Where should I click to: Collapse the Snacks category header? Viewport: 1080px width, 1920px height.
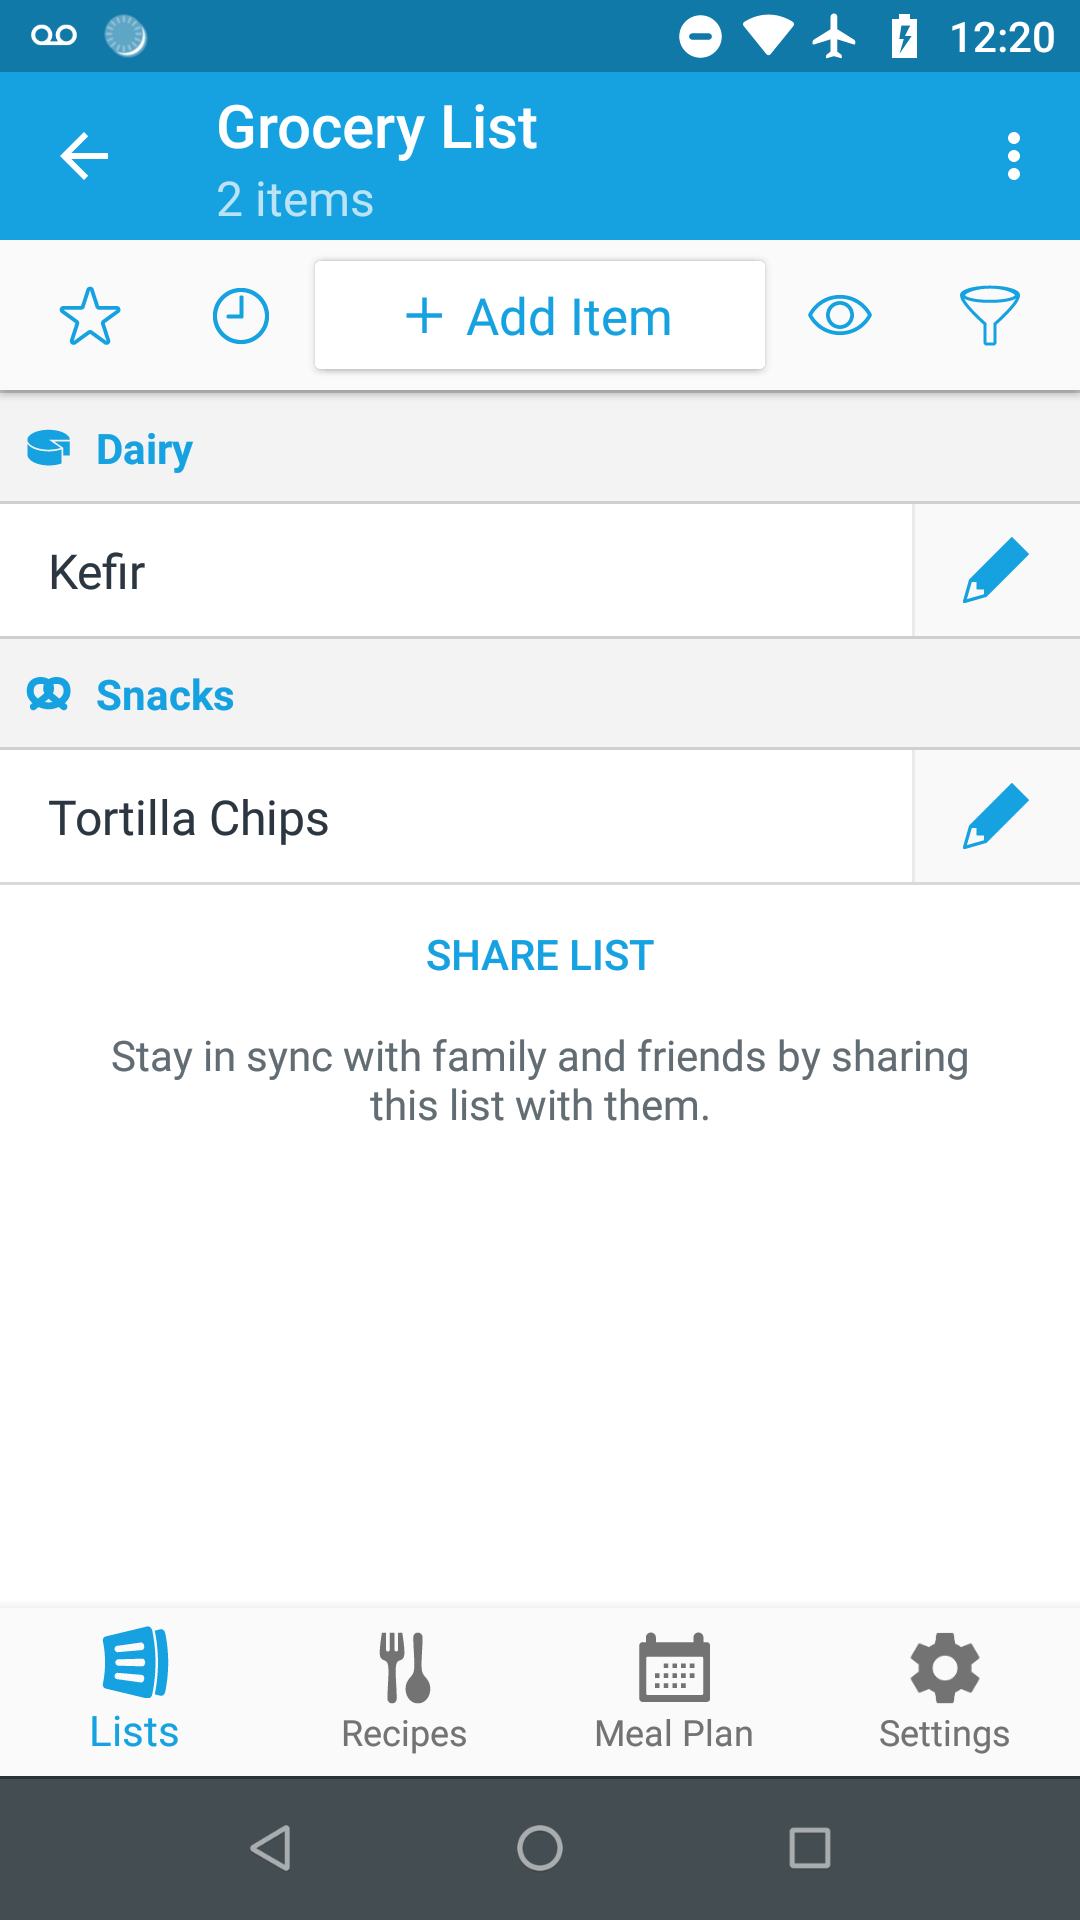tap(540, 695)
